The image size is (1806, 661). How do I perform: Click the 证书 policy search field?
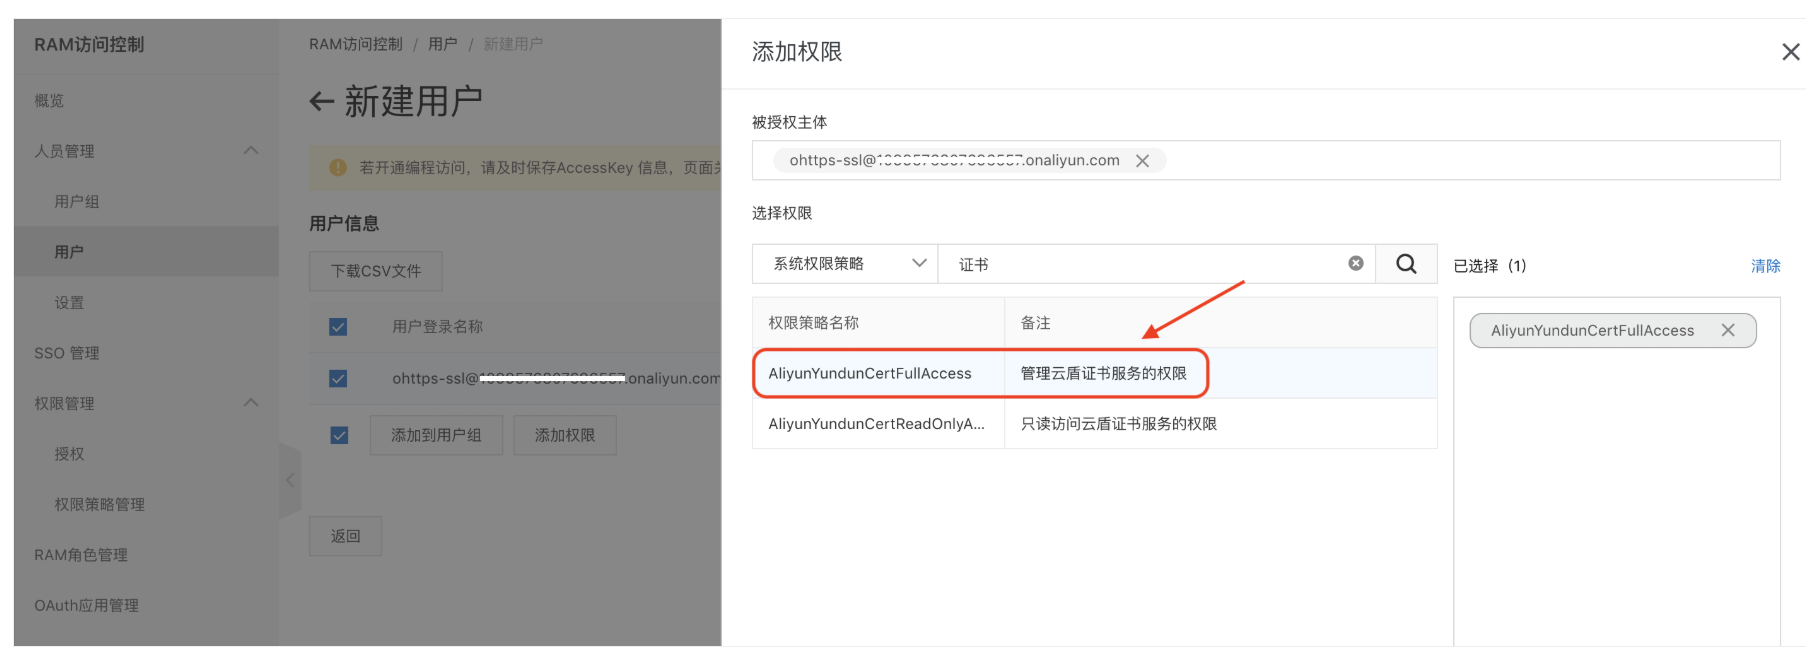point(1140,264)
